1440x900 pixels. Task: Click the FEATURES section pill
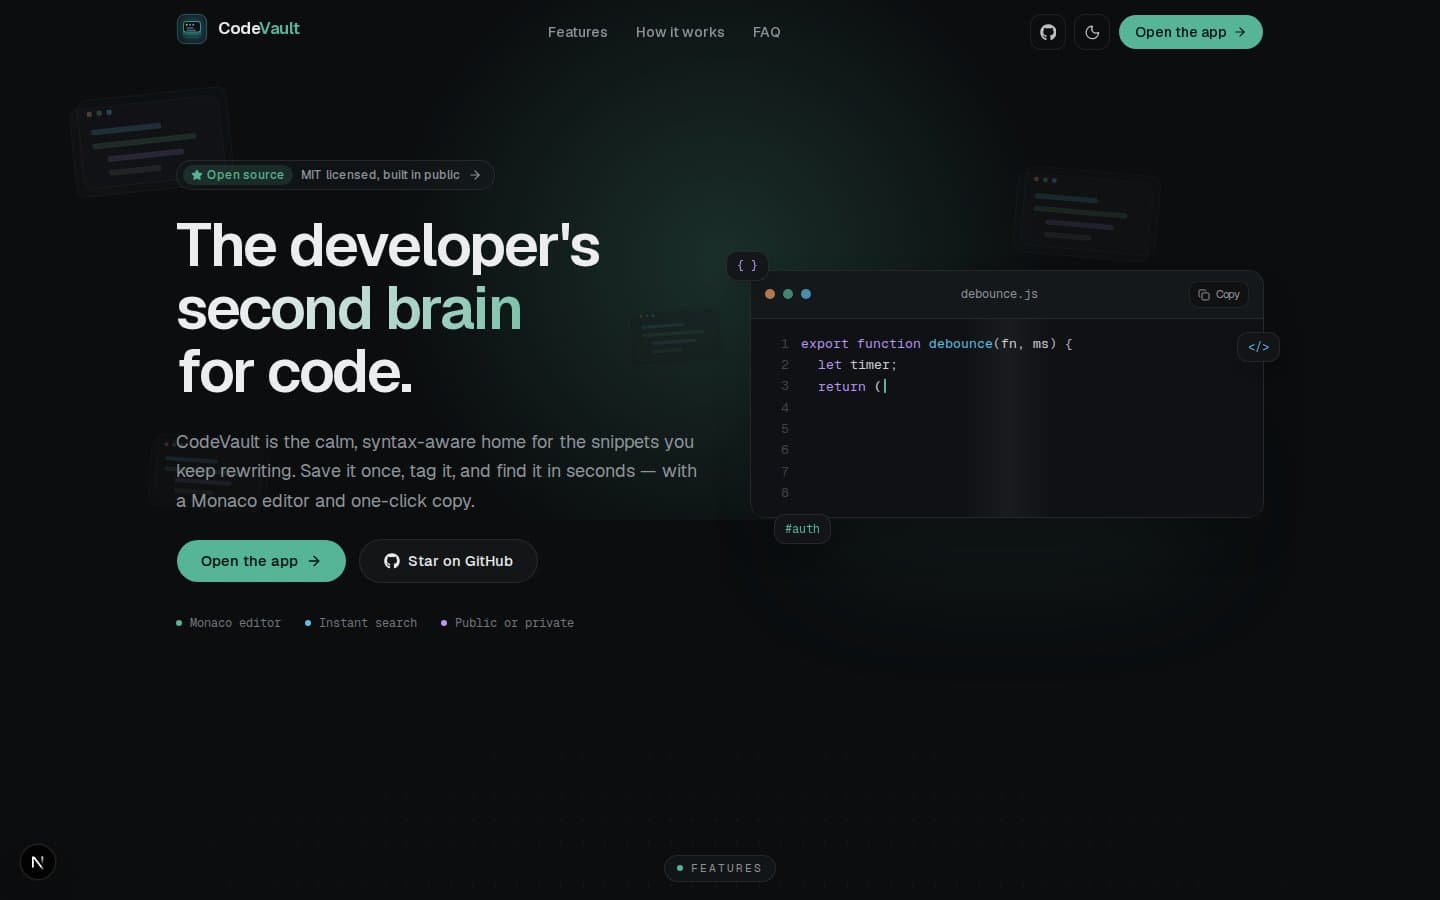(x=720, y=868)
